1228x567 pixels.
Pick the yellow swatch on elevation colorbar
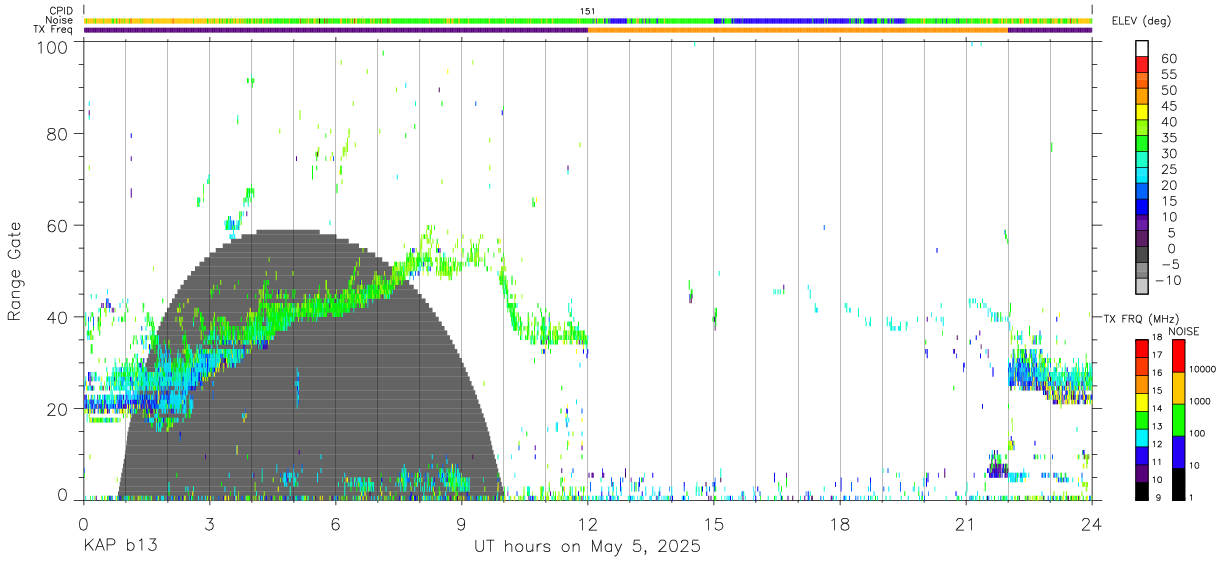pyautogui.click(x=1142, y=112)
